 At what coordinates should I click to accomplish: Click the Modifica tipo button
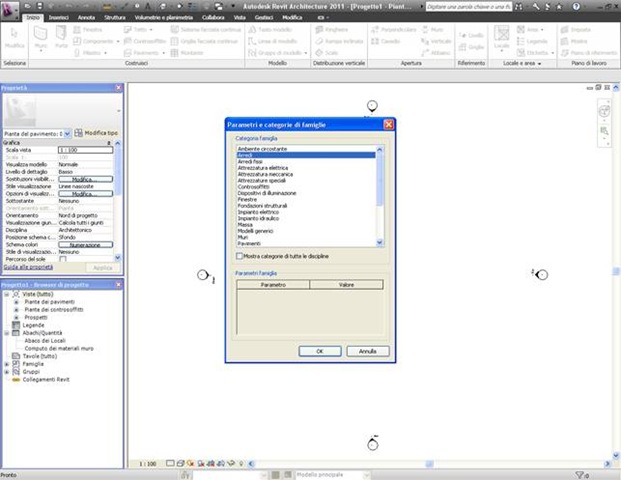coord(96,133)
